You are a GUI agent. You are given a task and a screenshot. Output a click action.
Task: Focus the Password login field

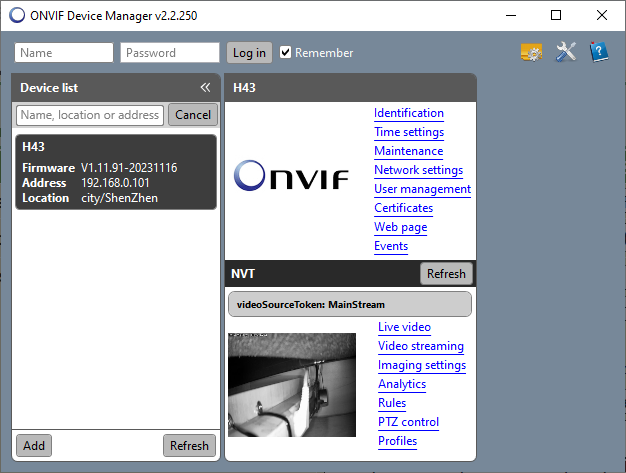(170, 53)
